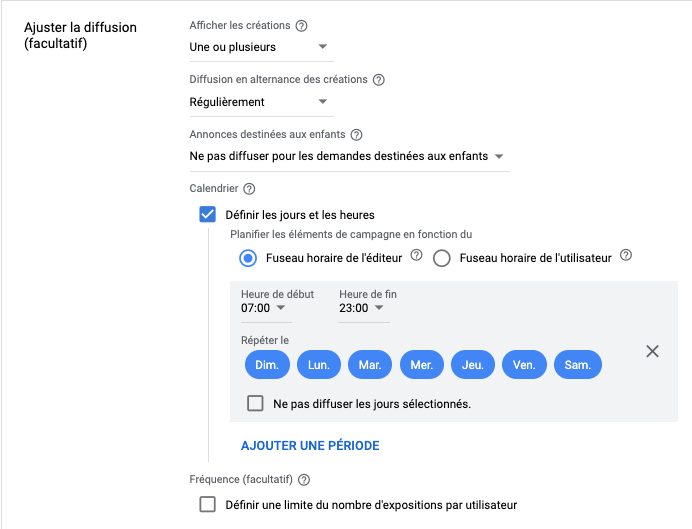Image resolution: width=692 pixels, height=529 pixels.
Task: Click AJOUTER UNE PÉRIODE link
Action: pos(310,446)
